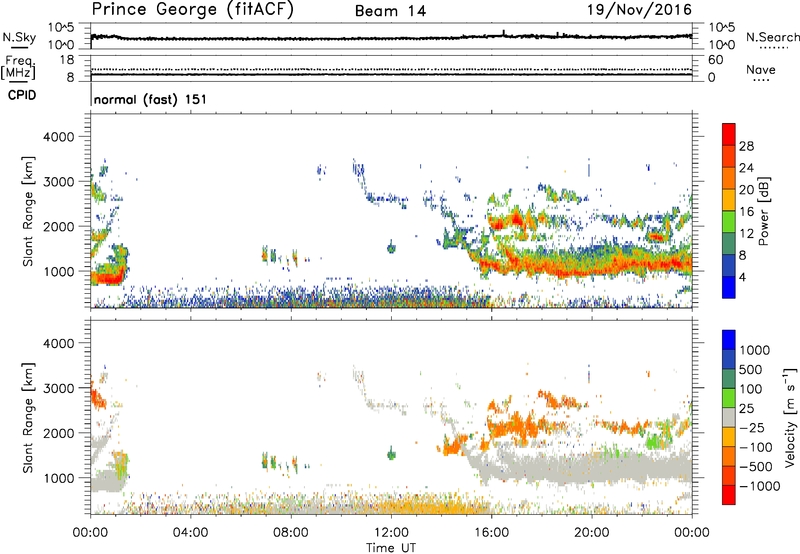Click the 'Slant Range [km]' label on velocity panel
Screen dimensions: 800x554
click(28, 418)
